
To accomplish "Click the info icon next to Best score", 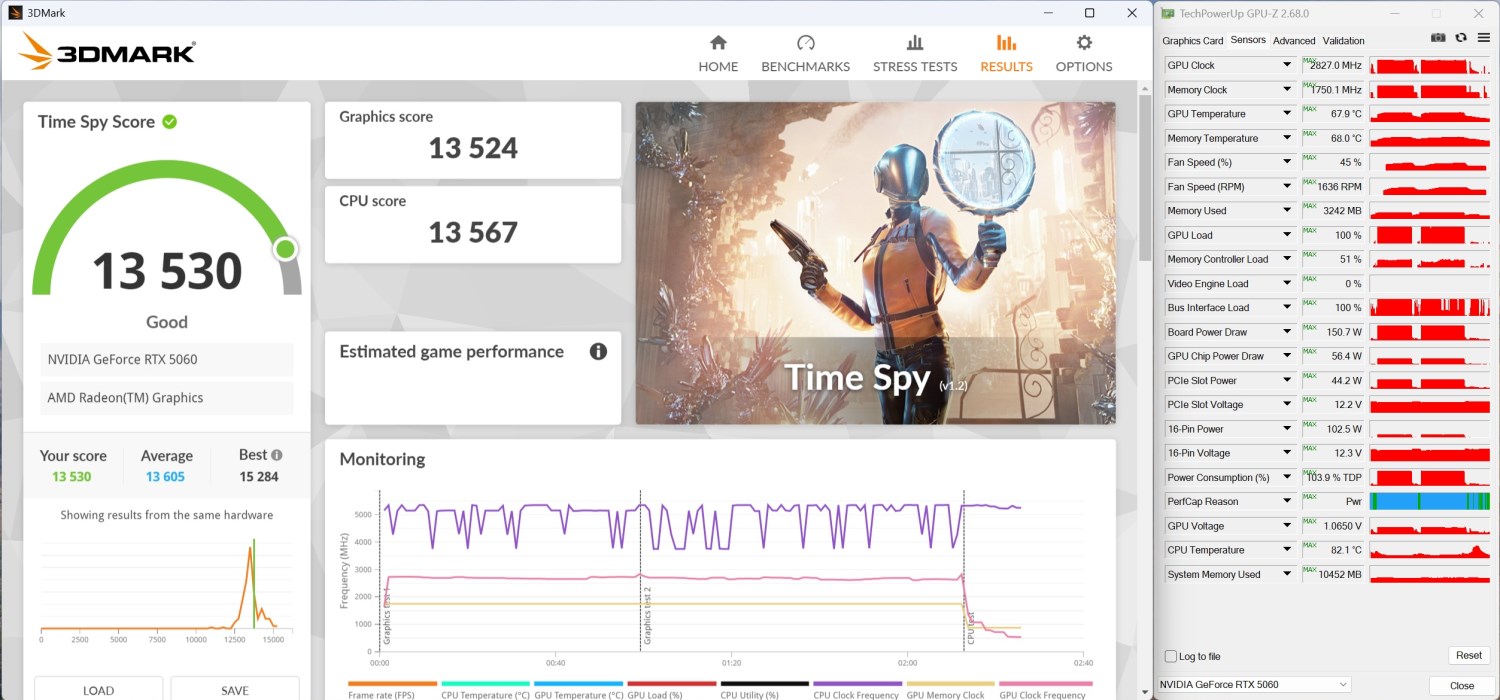I will (276, 455).
